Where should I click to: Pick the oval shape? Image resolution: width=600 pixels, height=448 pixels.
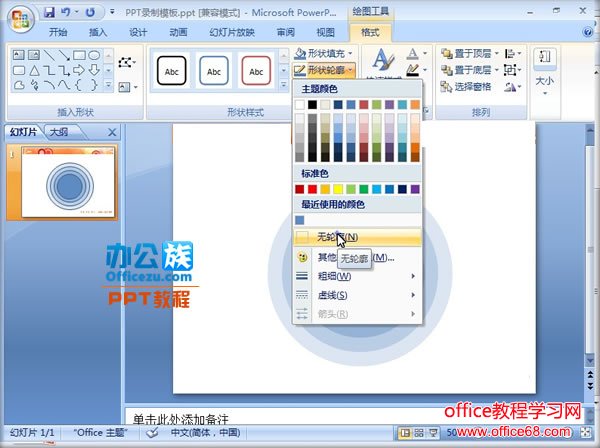[94, 55]
